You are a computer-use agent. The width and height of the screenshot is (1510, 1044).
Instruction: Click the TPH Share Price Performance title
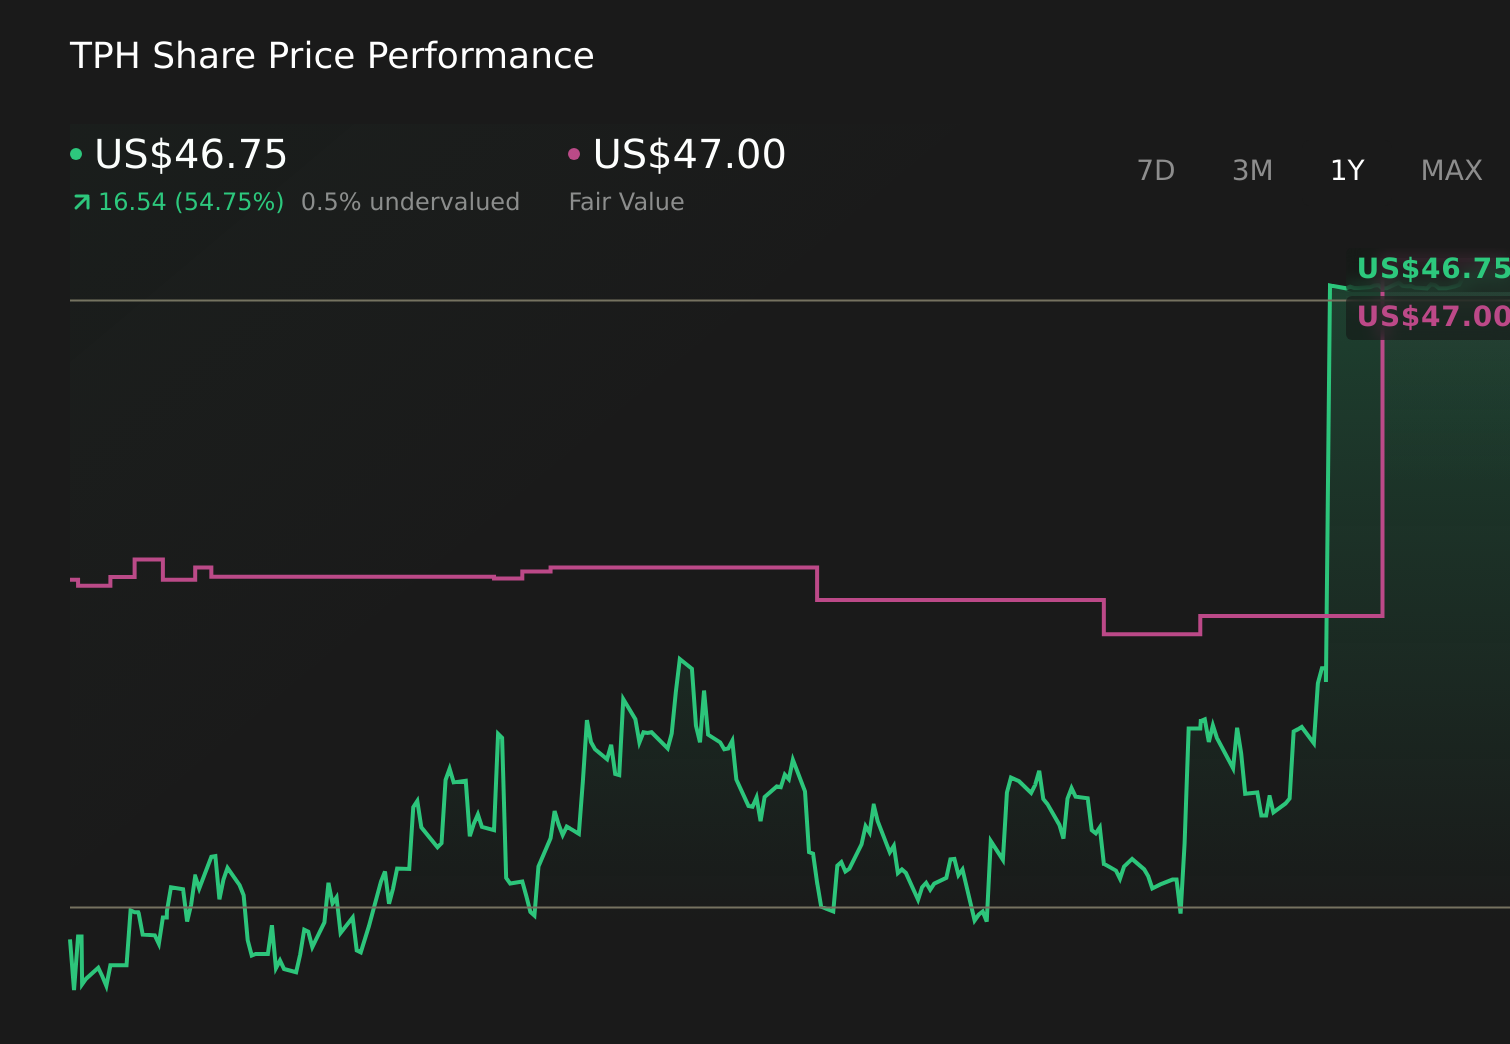coord(332,56)
